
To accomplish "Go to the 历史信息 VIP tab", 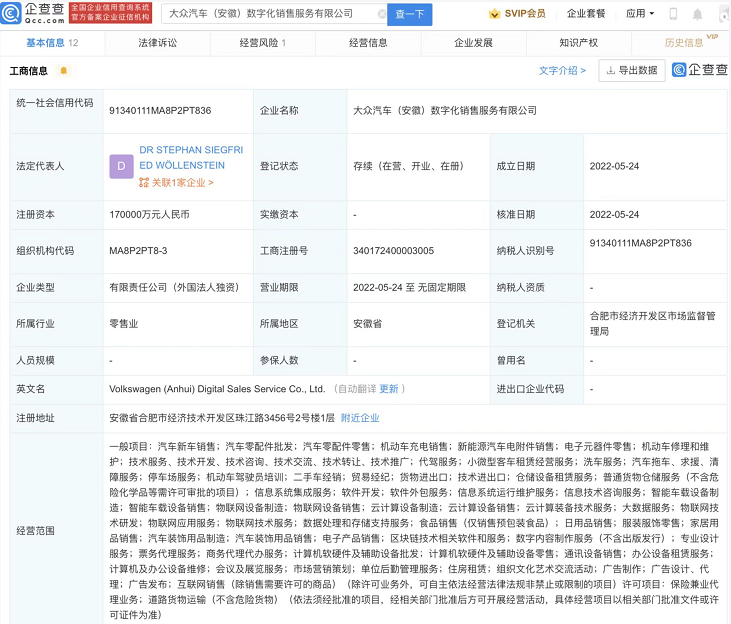I will coord(688,43).
